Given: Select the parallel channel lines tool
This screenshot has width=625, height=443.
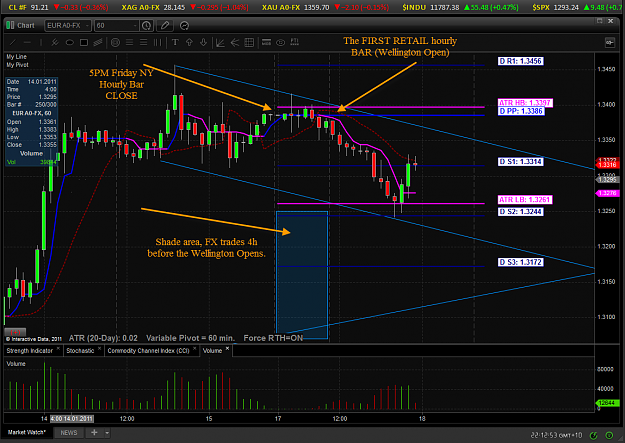Looking at the screenshot, I should pos(98,42).
